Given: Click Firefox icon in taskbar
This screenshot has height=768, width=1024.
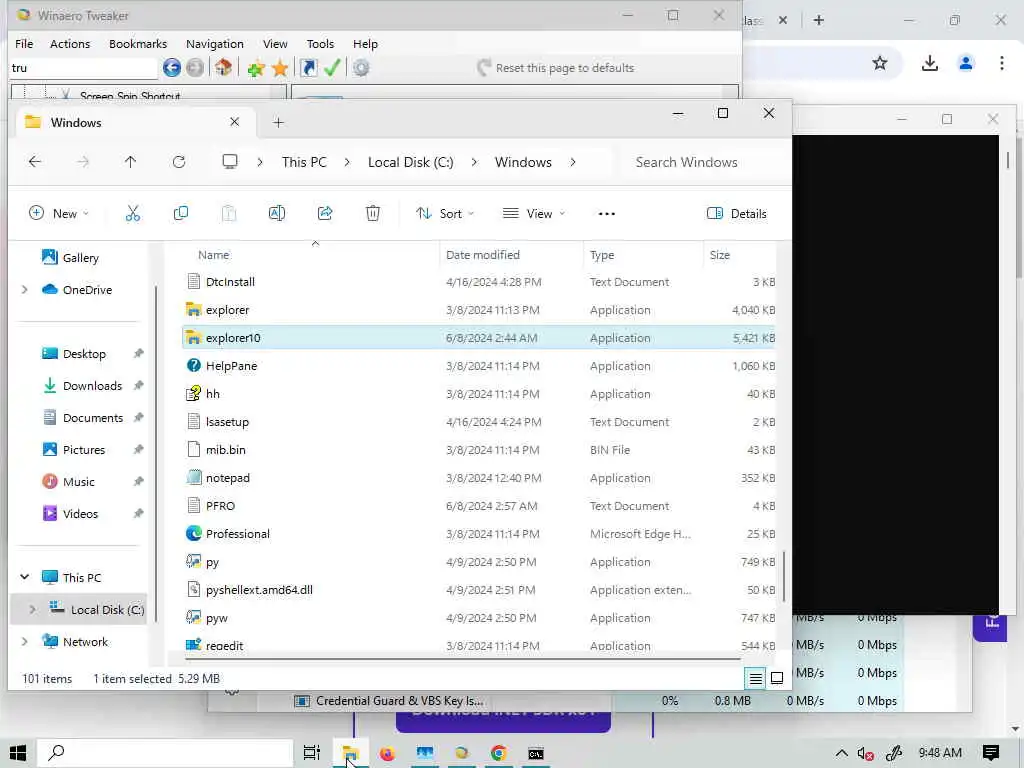Looking at the screenshot, I should [x=387, y=753].
